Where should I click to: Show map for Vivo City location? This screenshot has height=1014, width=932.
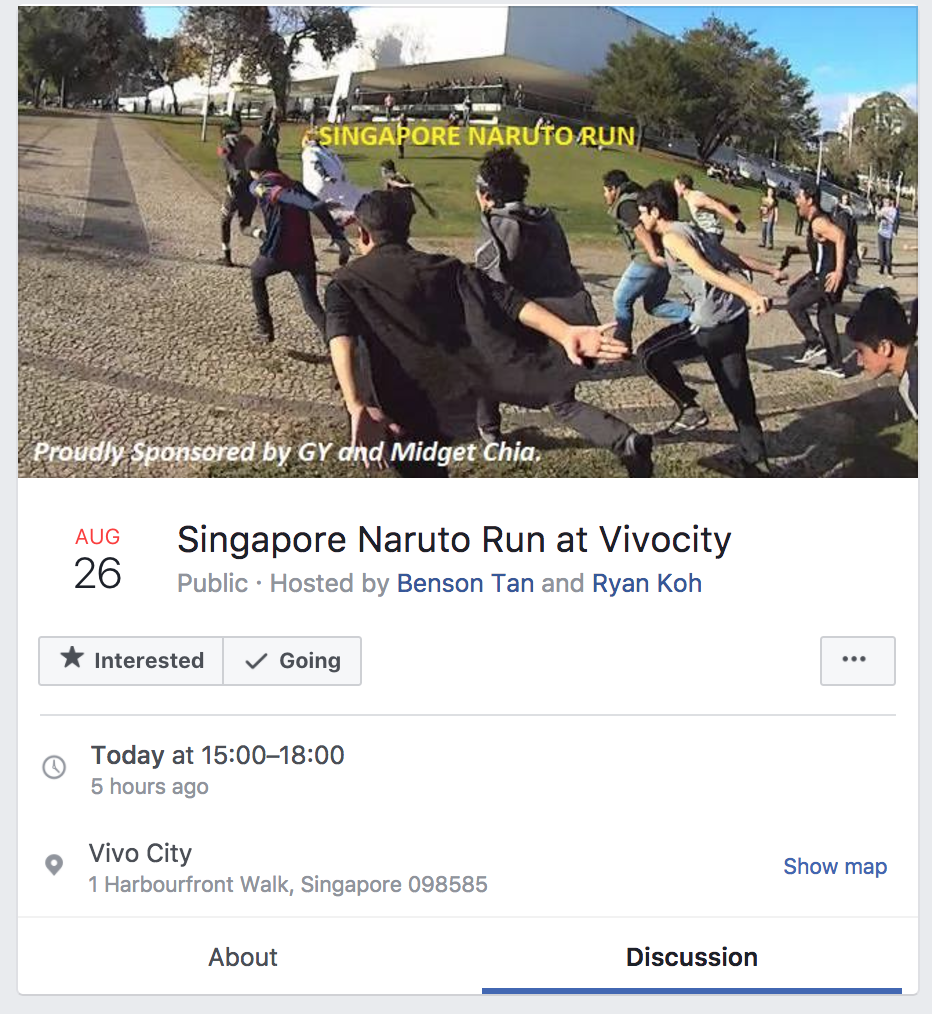click(x=835, y=866)
